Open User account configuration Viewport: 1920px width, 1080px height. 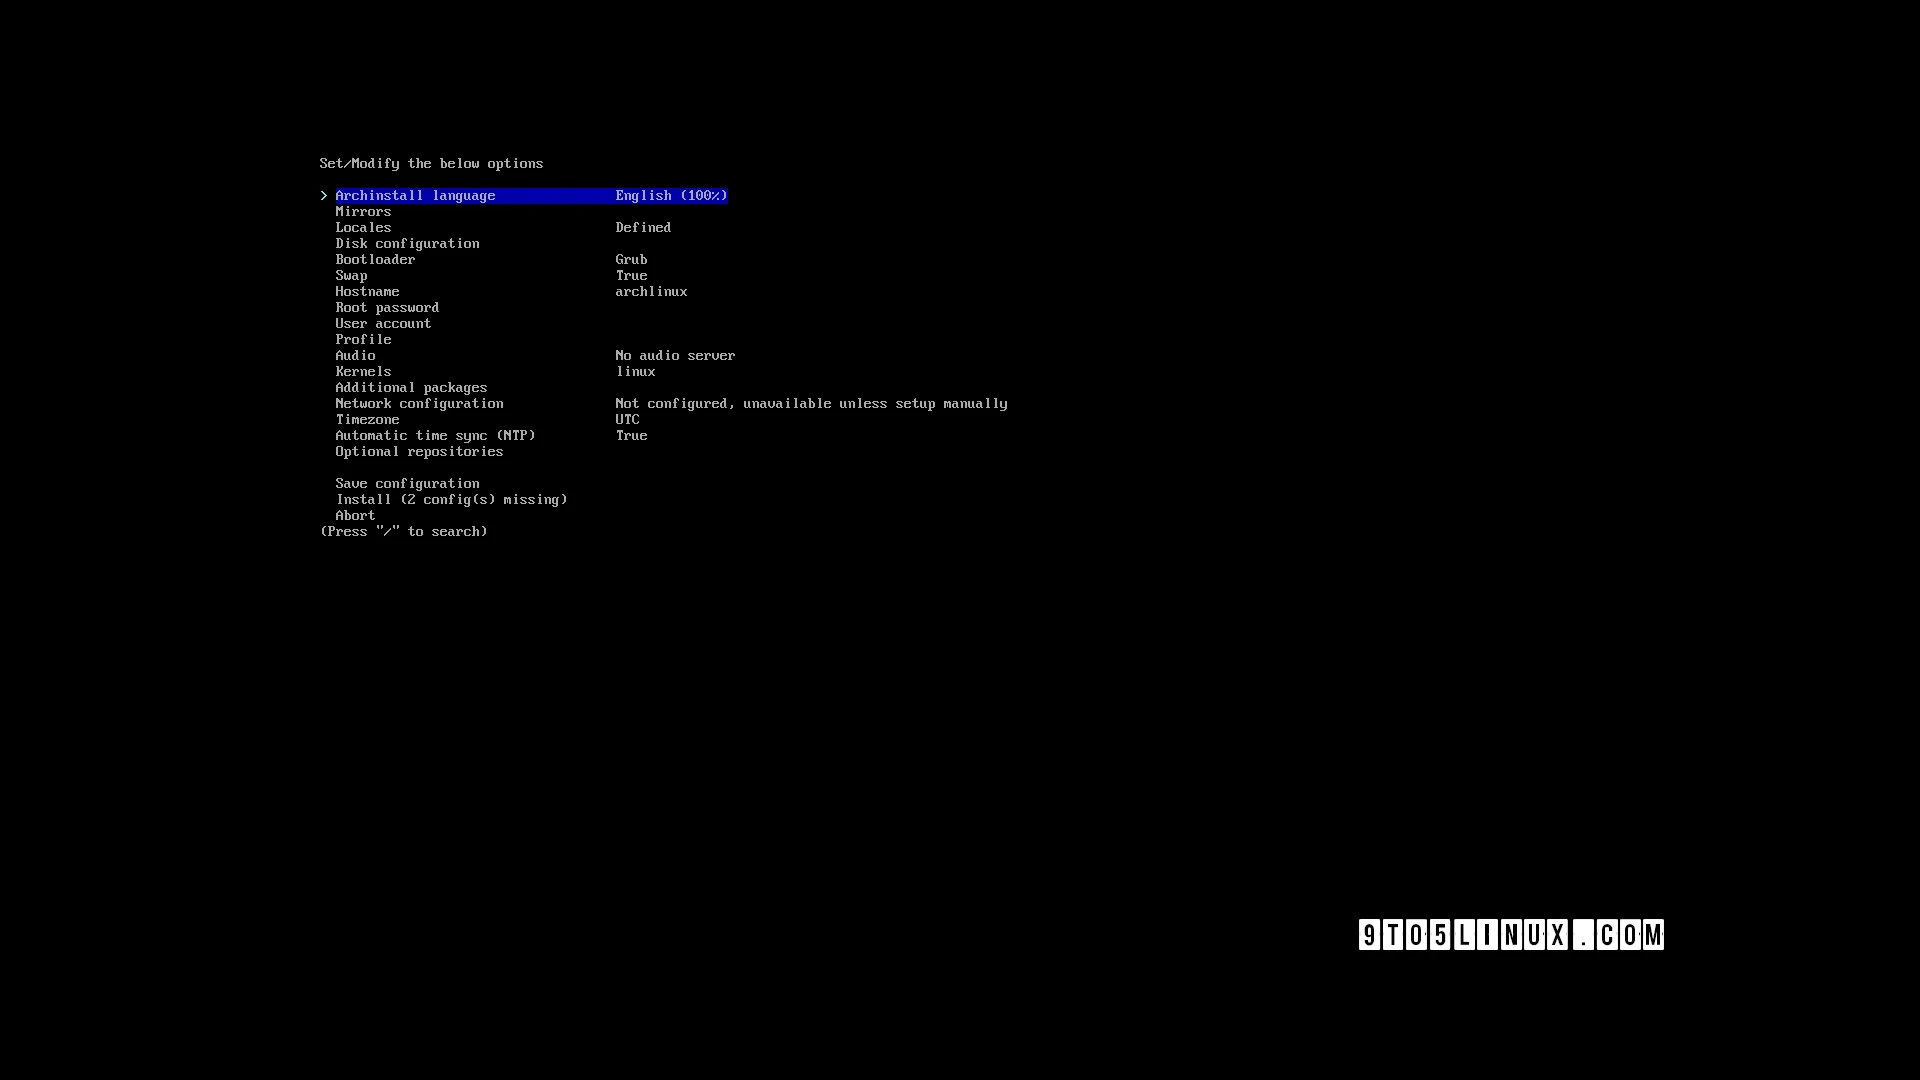pos(382,323)
